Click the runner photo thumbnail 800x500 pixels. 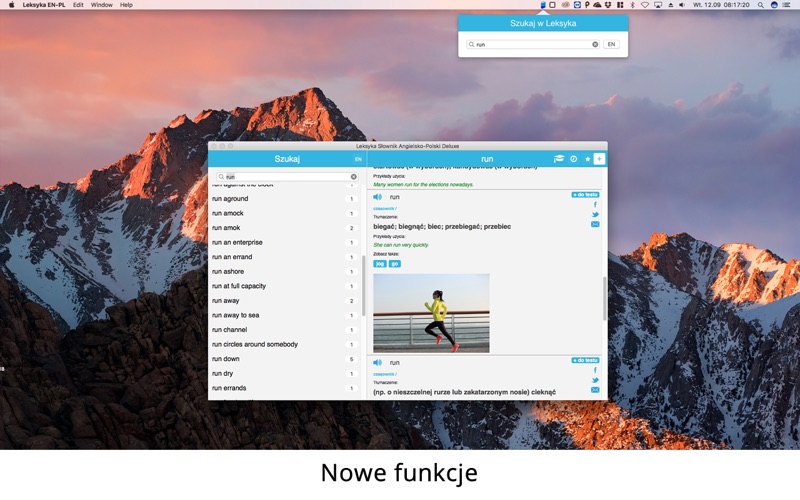click(431, 313)
